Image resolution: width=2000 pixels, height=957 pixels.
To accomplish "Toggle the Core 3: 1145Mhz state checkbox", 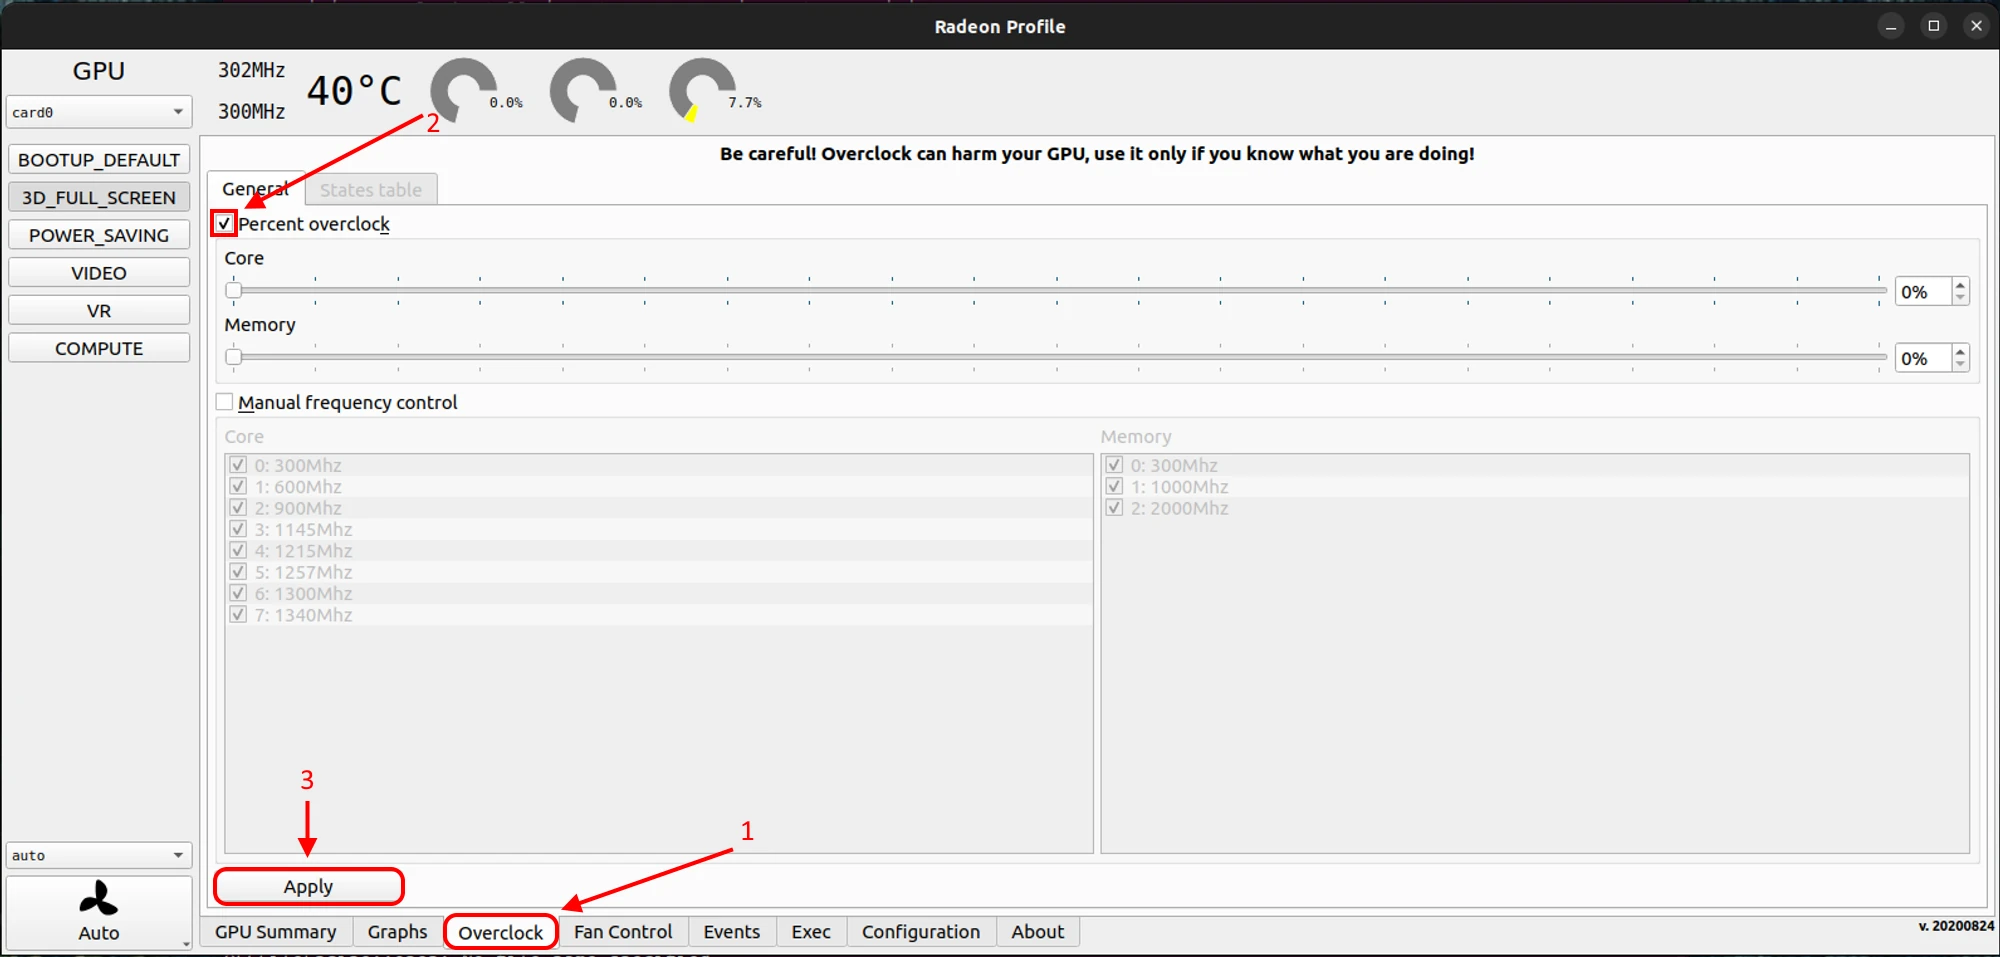I will 238,529.
